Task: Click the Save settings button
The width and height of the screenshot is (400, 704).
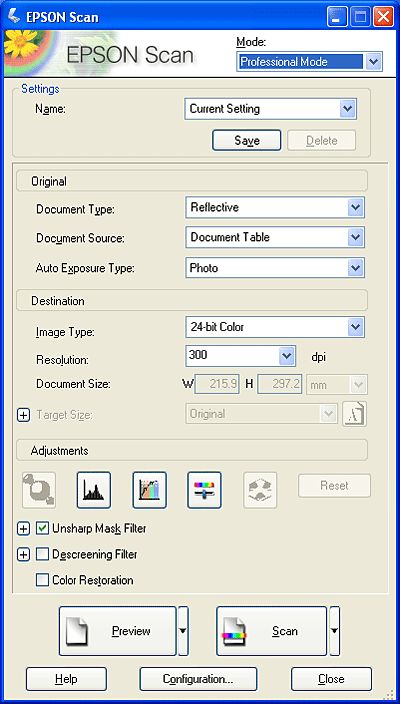Action: click(246, 141)
